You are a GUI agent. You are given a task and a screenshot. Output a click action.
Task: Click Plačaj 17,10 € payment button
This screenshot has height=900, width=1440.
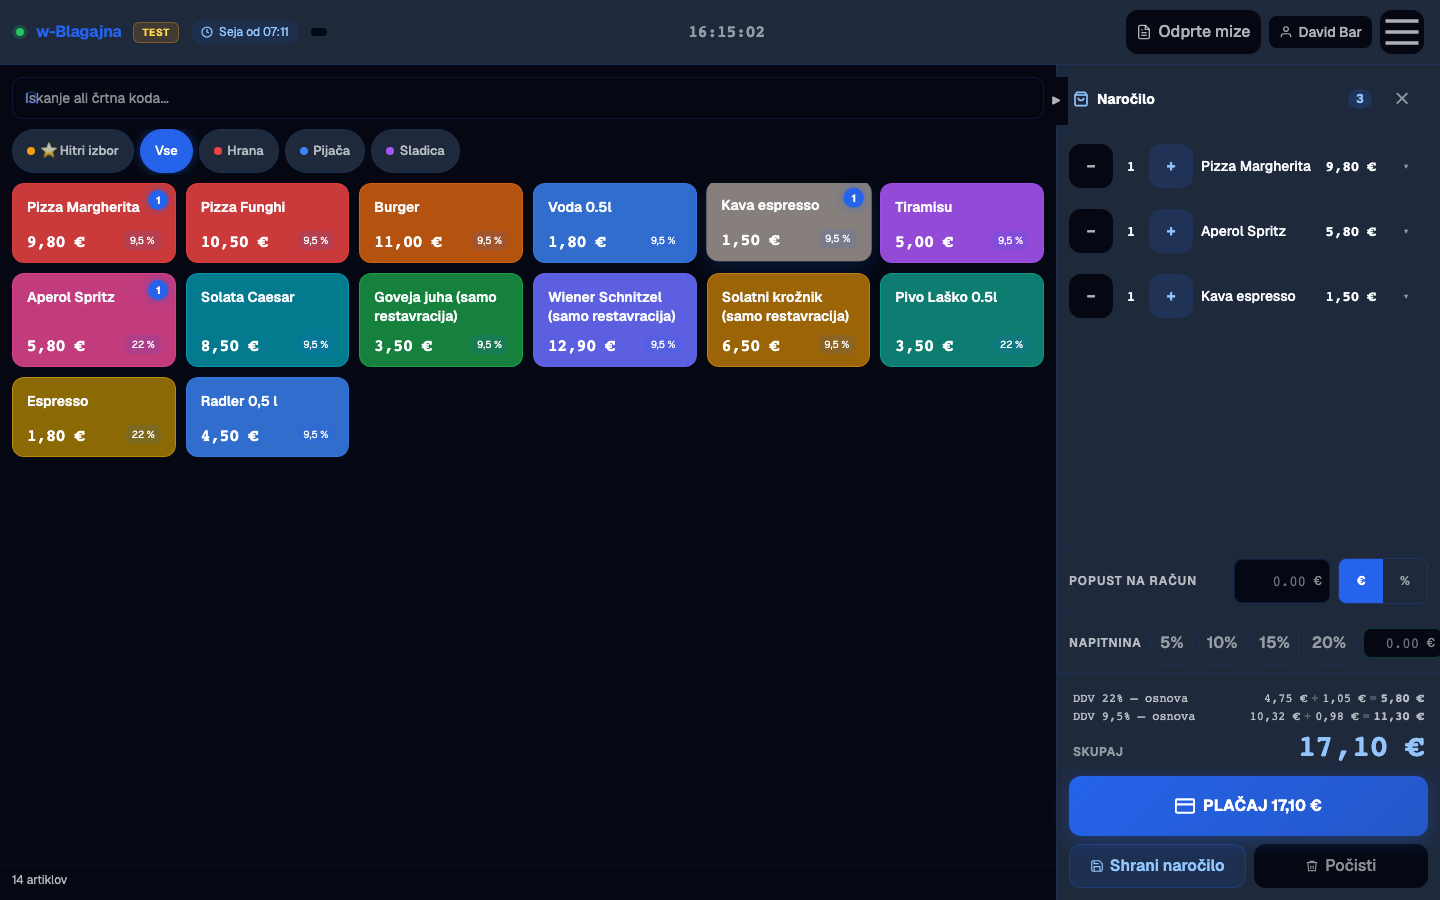(x=1248, y=806)
